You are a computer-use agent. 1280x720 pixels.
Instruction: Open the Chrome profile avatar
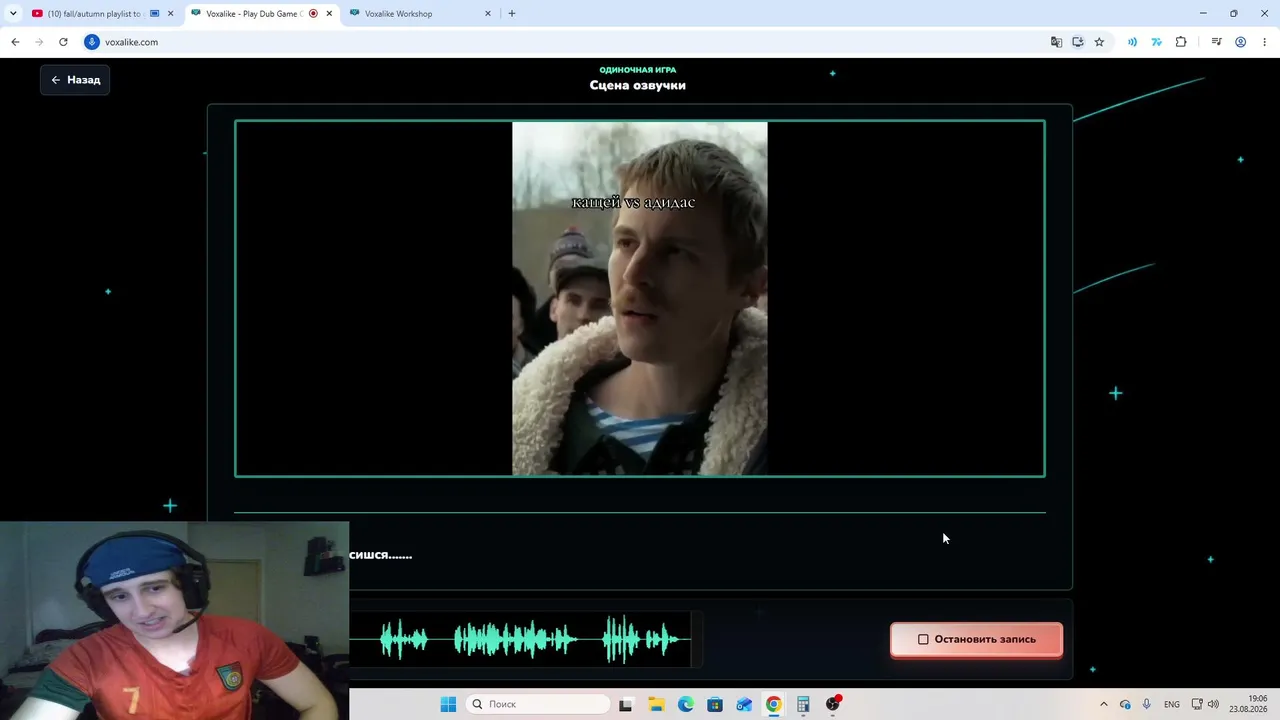(1240, 42)
